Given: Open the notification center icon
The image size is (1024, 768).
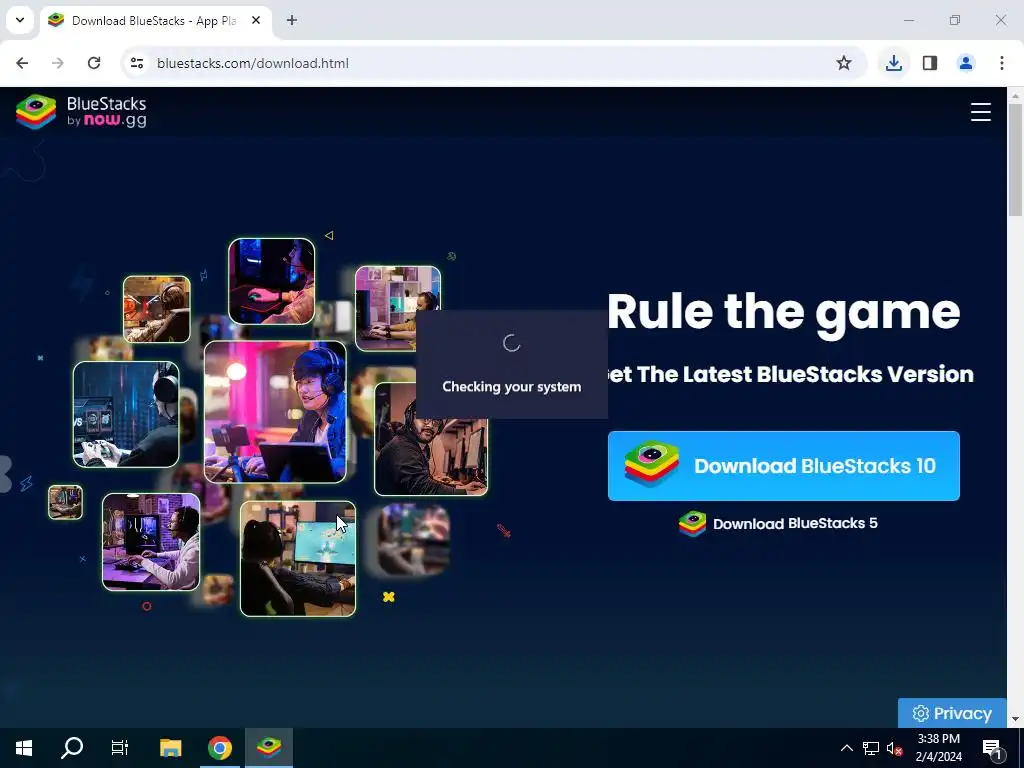Looking at the screenshot, I should pos(992,748).
